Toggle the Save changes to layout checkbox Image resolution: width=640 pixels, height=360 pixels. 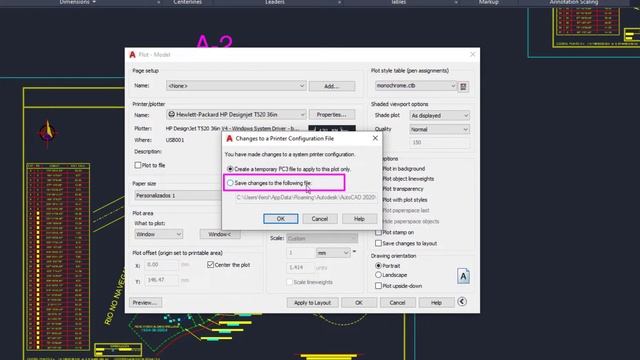[x=378, y=243]
